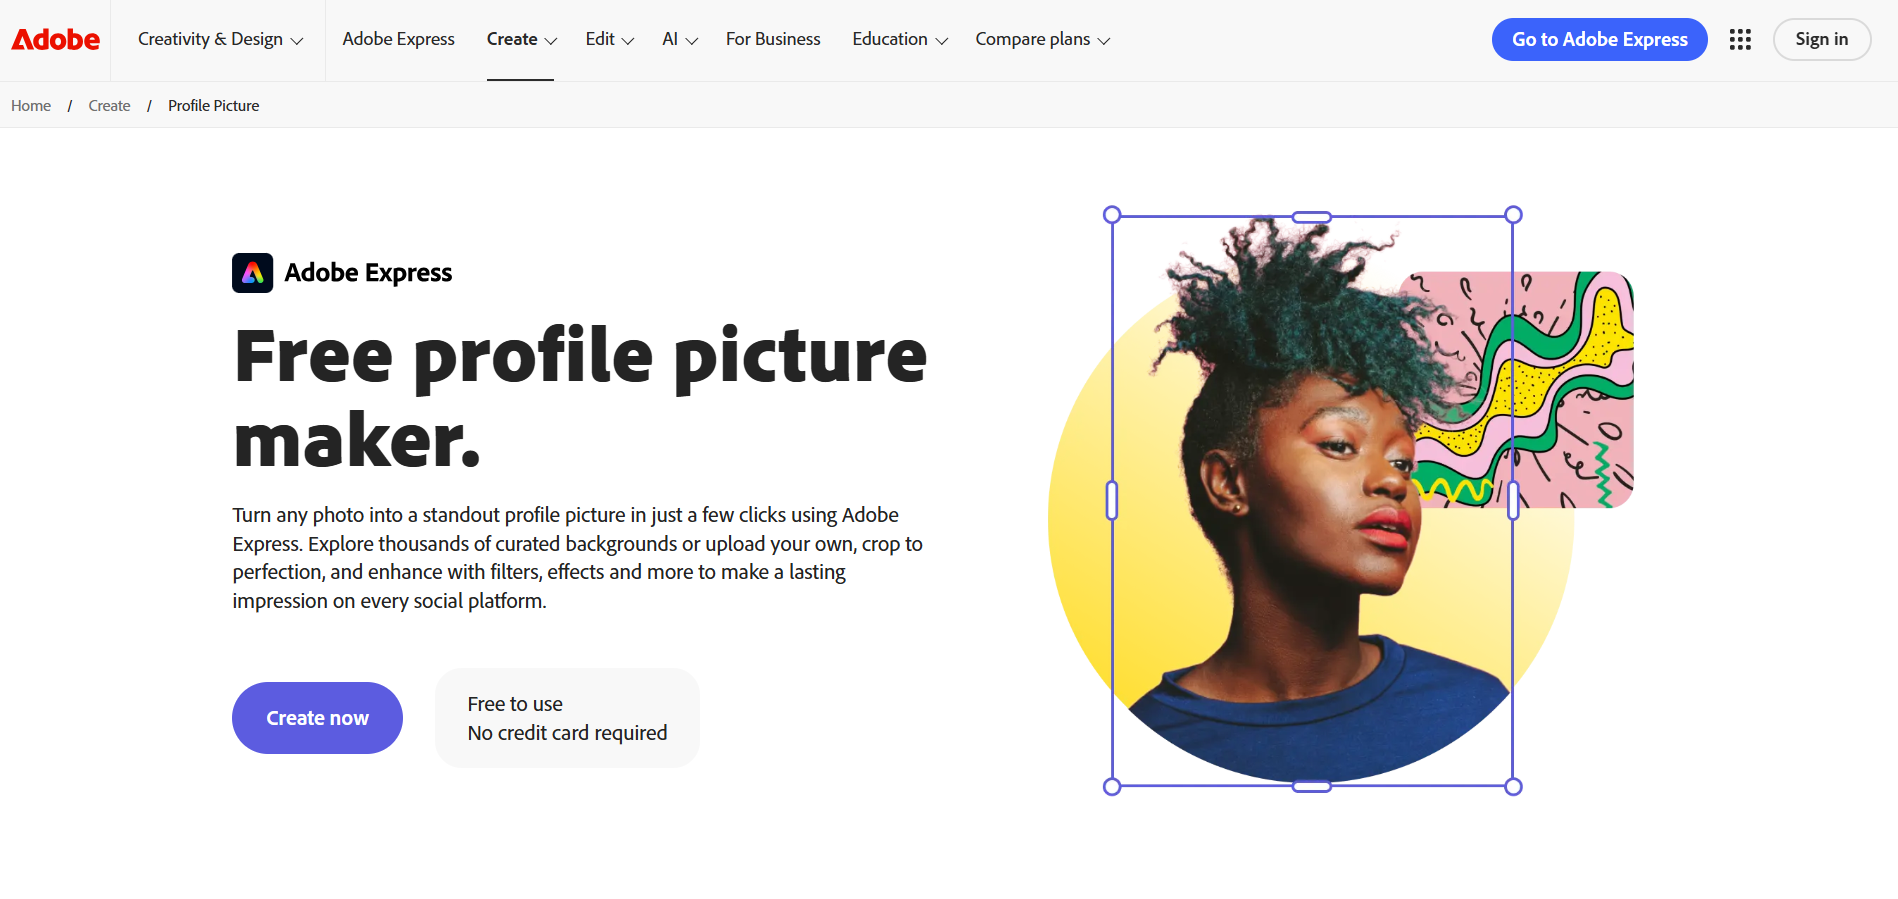Click the Adobe Express app icon
This screenshot has height=899, width=1898.
coord(252,273)
